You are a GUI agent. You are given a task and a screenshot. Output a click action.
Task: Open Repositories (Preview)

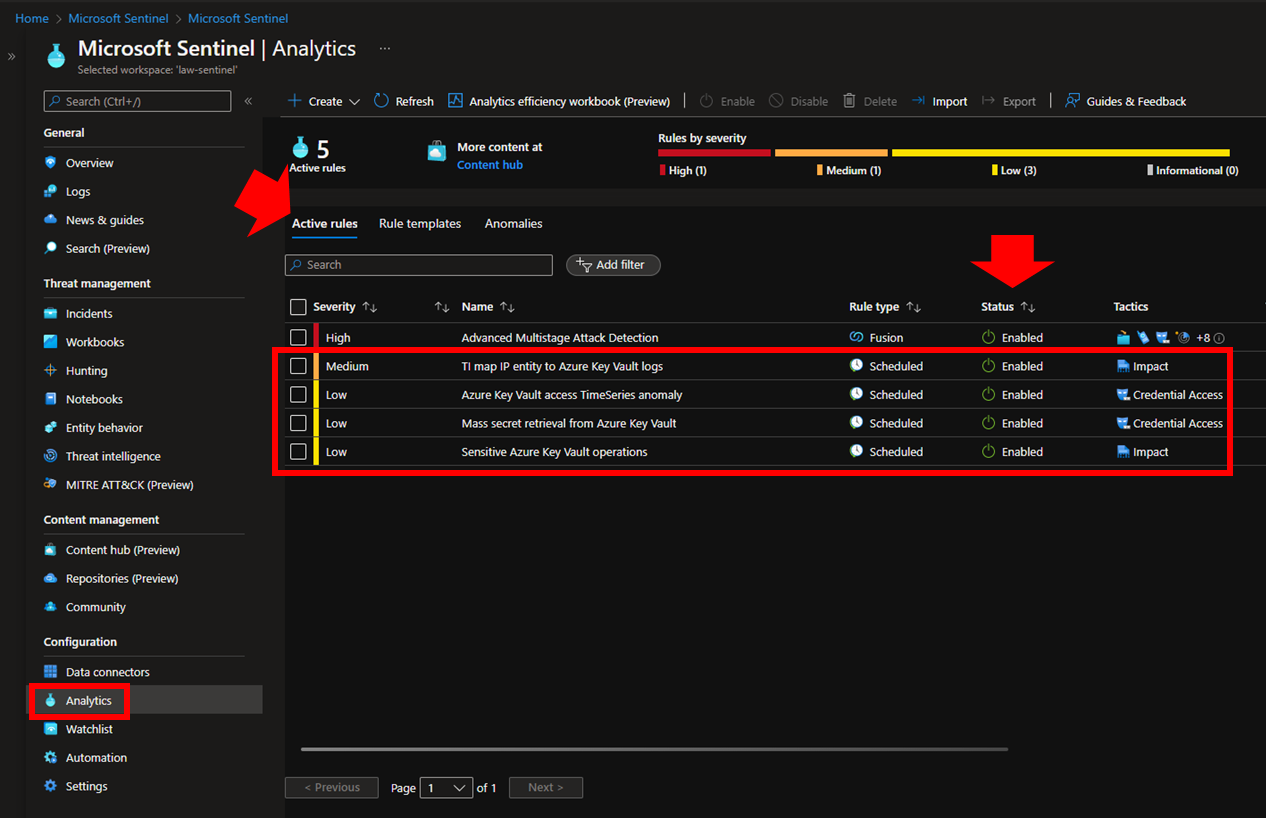pyautogui.click(x=122, y=579)
